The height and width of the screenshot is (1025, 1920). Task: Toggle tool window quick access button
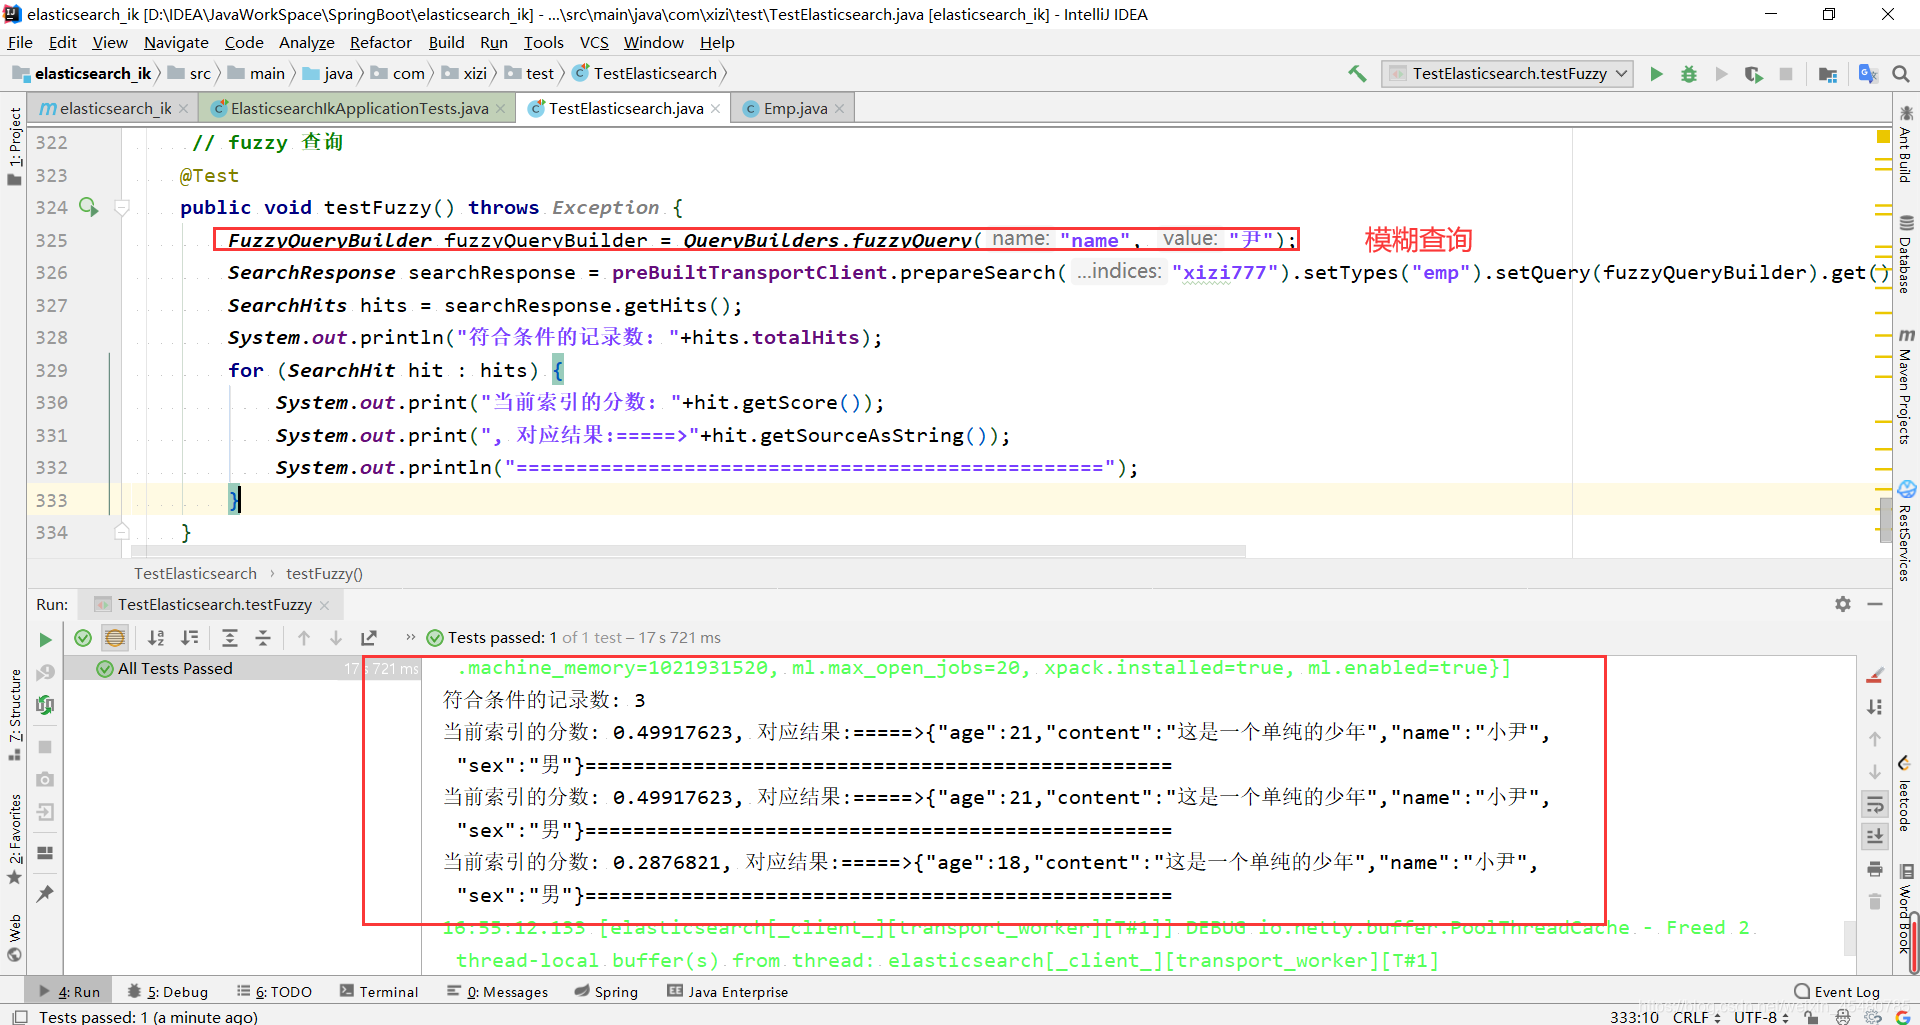click(x=20, y=1017)
